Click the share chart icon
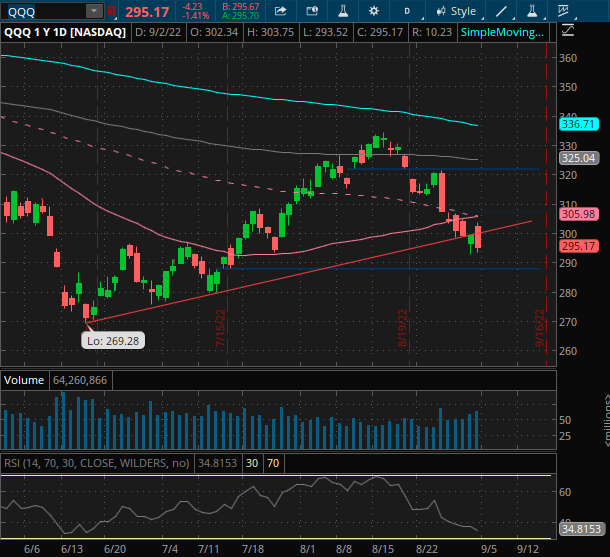 280,11
